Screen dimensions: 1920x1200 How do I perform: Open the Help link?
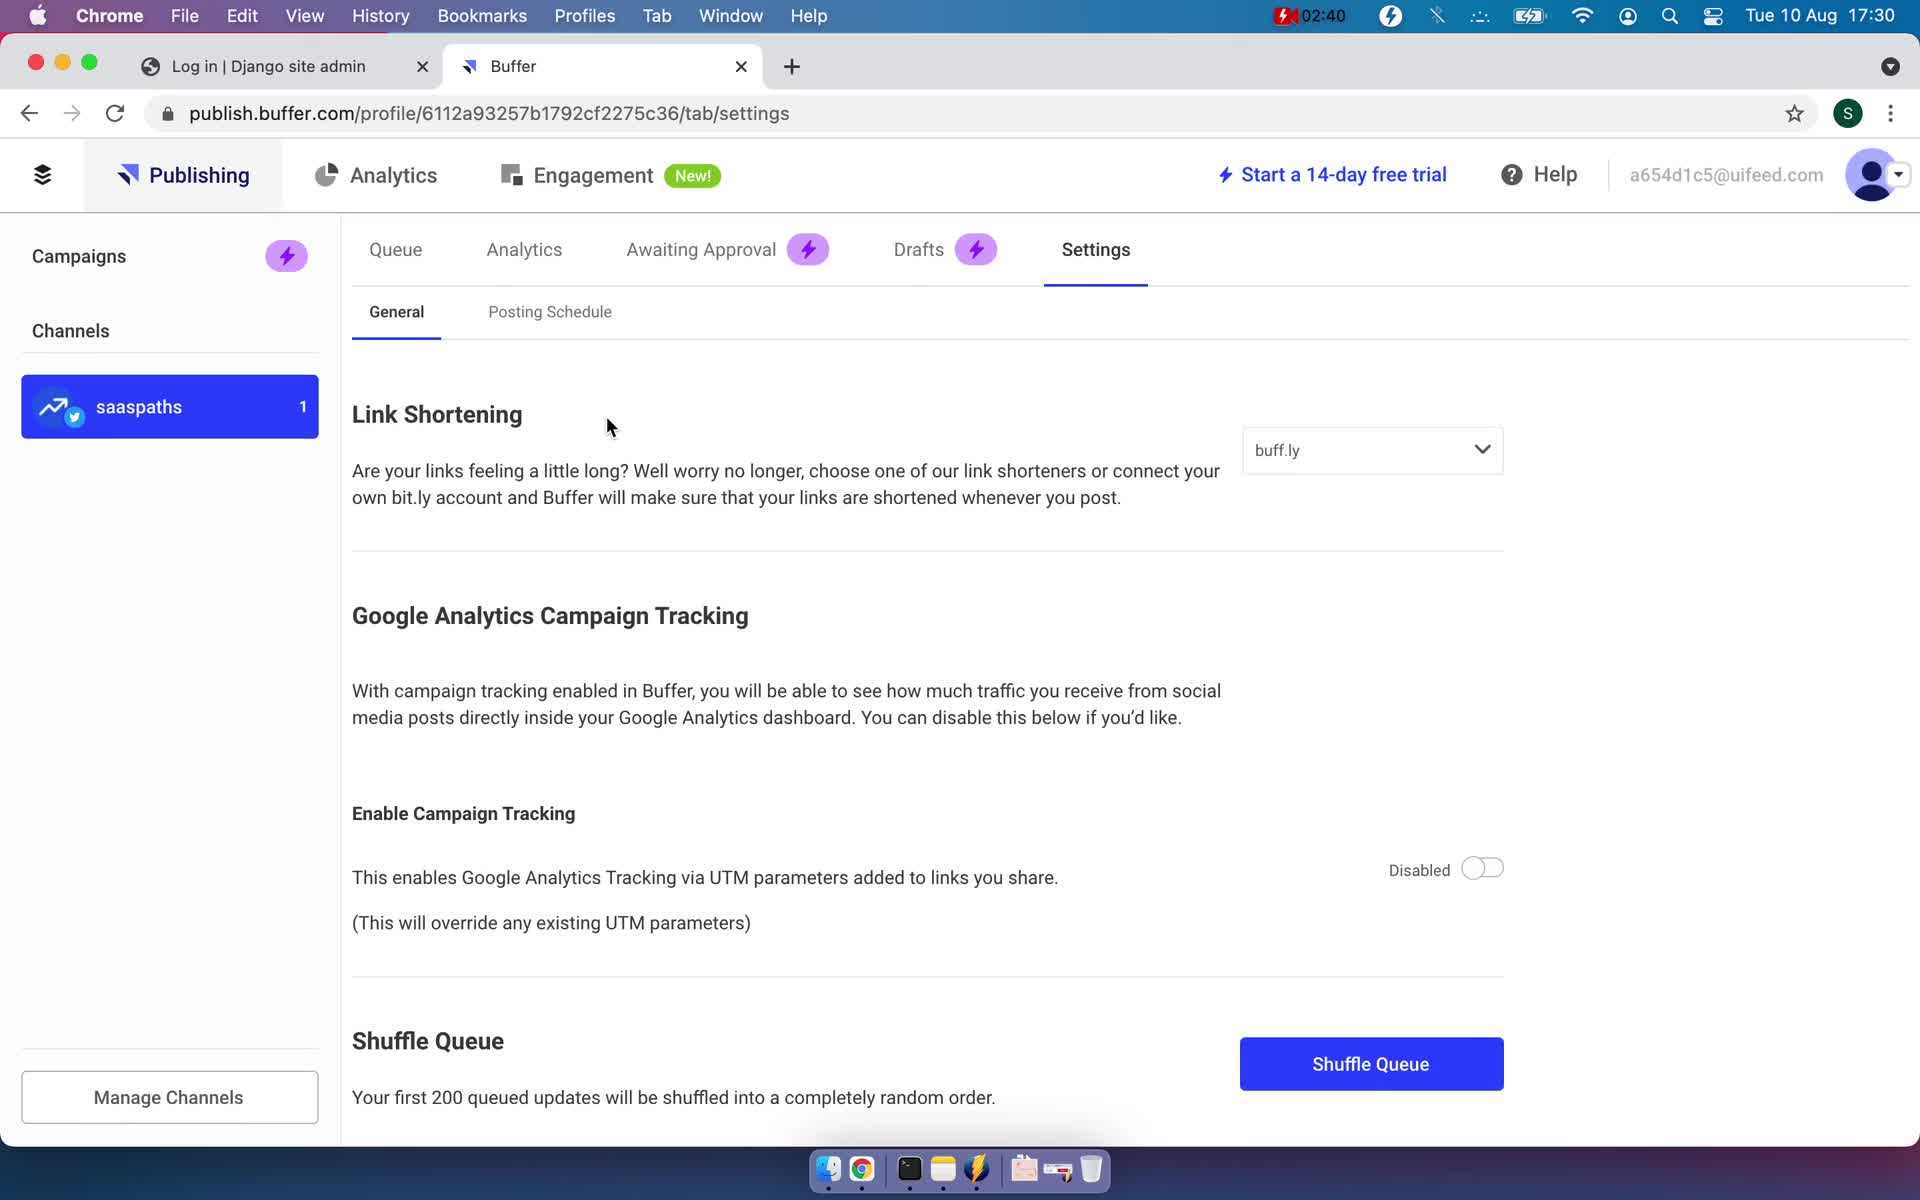click(x=1539, y=175)
